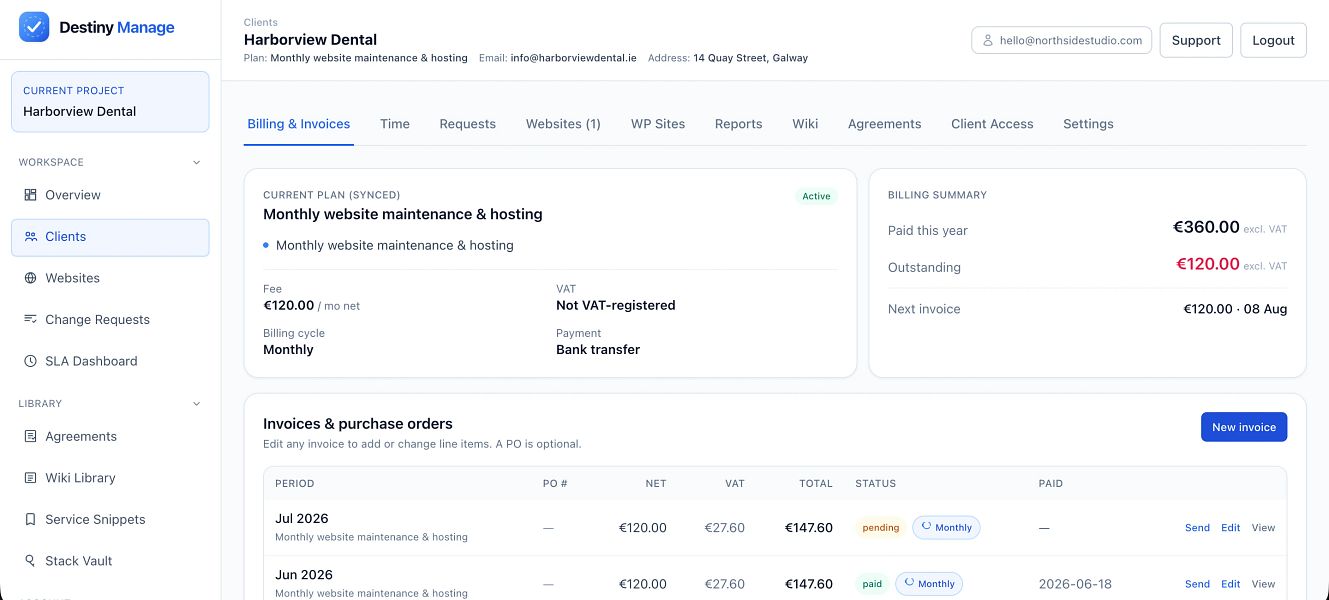Select Websites in the sidebar
The image size is (1329, 600).
[x=110, y=278]
